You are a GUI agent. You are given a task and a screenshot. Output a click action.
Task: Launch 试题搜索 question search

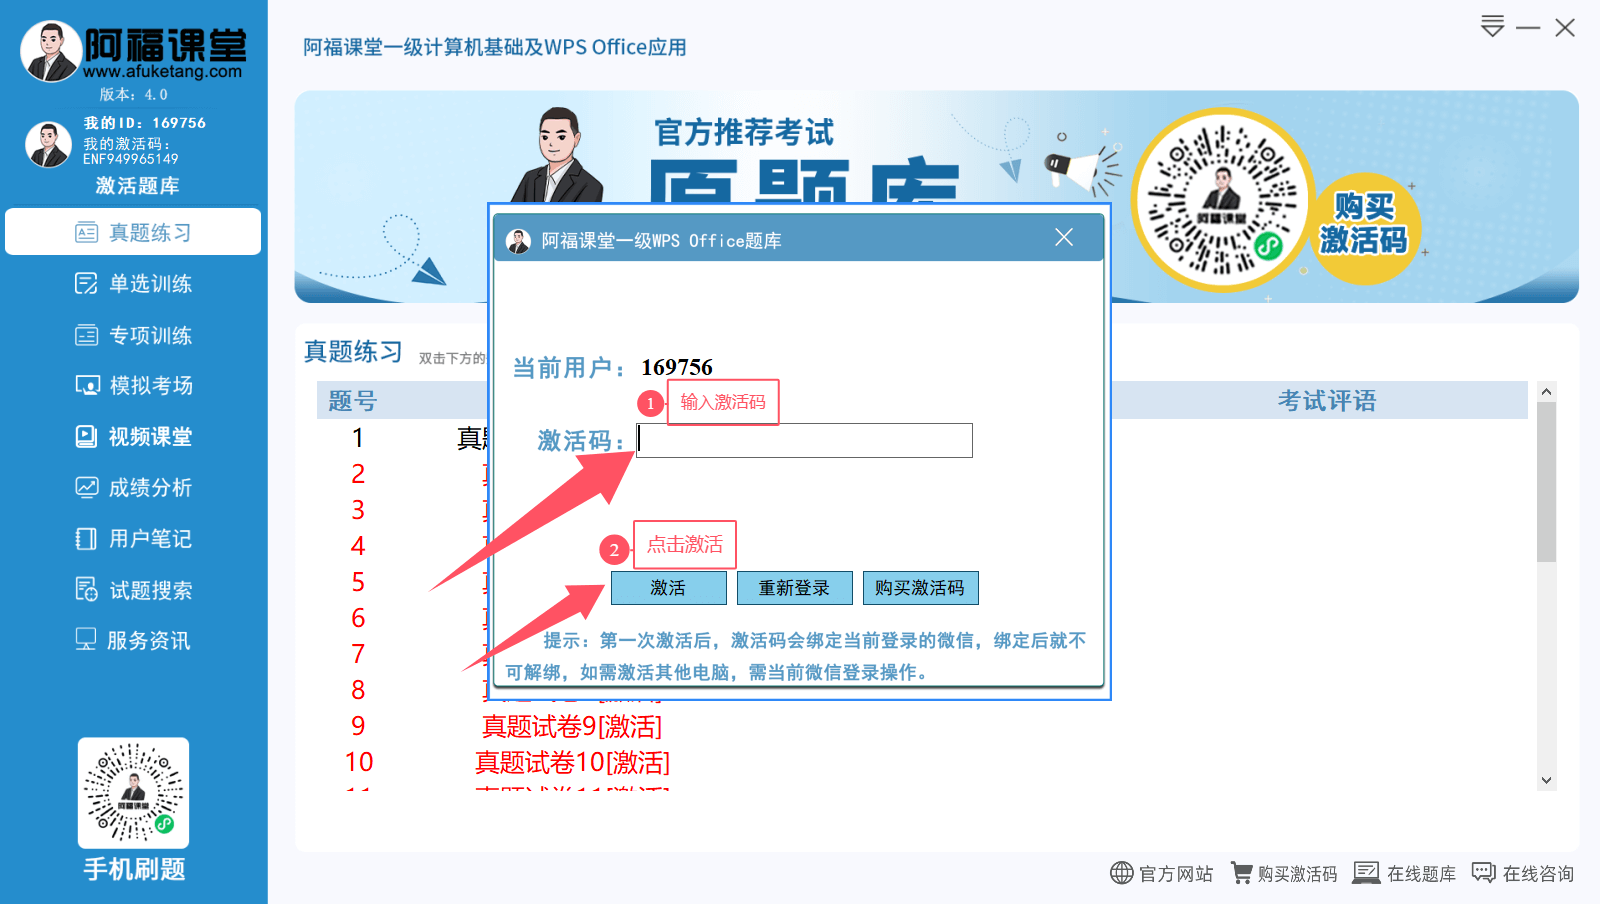133,589
